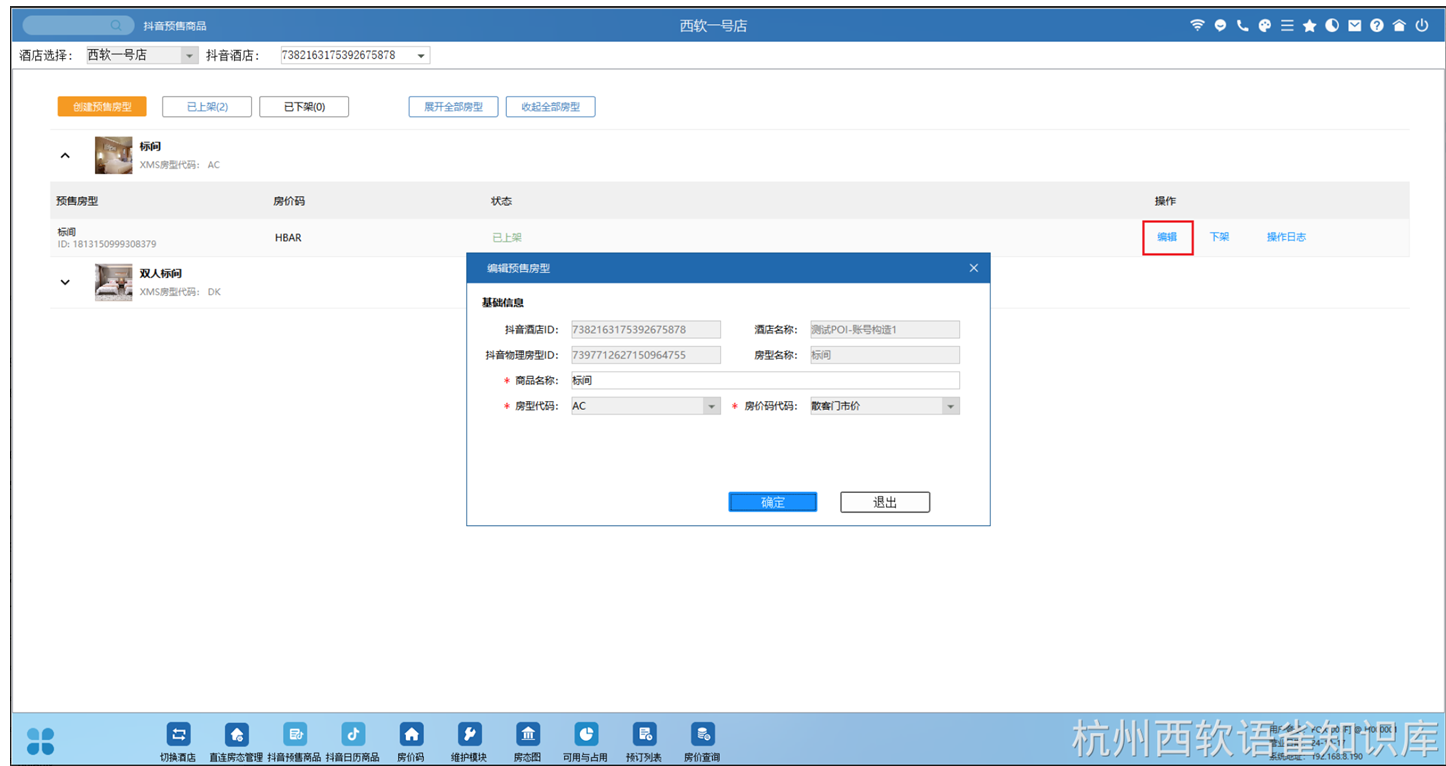Expand the 双人标间 room type row
Image resolution: width=1446 pixels, height=766 pixels.
tap(66, 283)
